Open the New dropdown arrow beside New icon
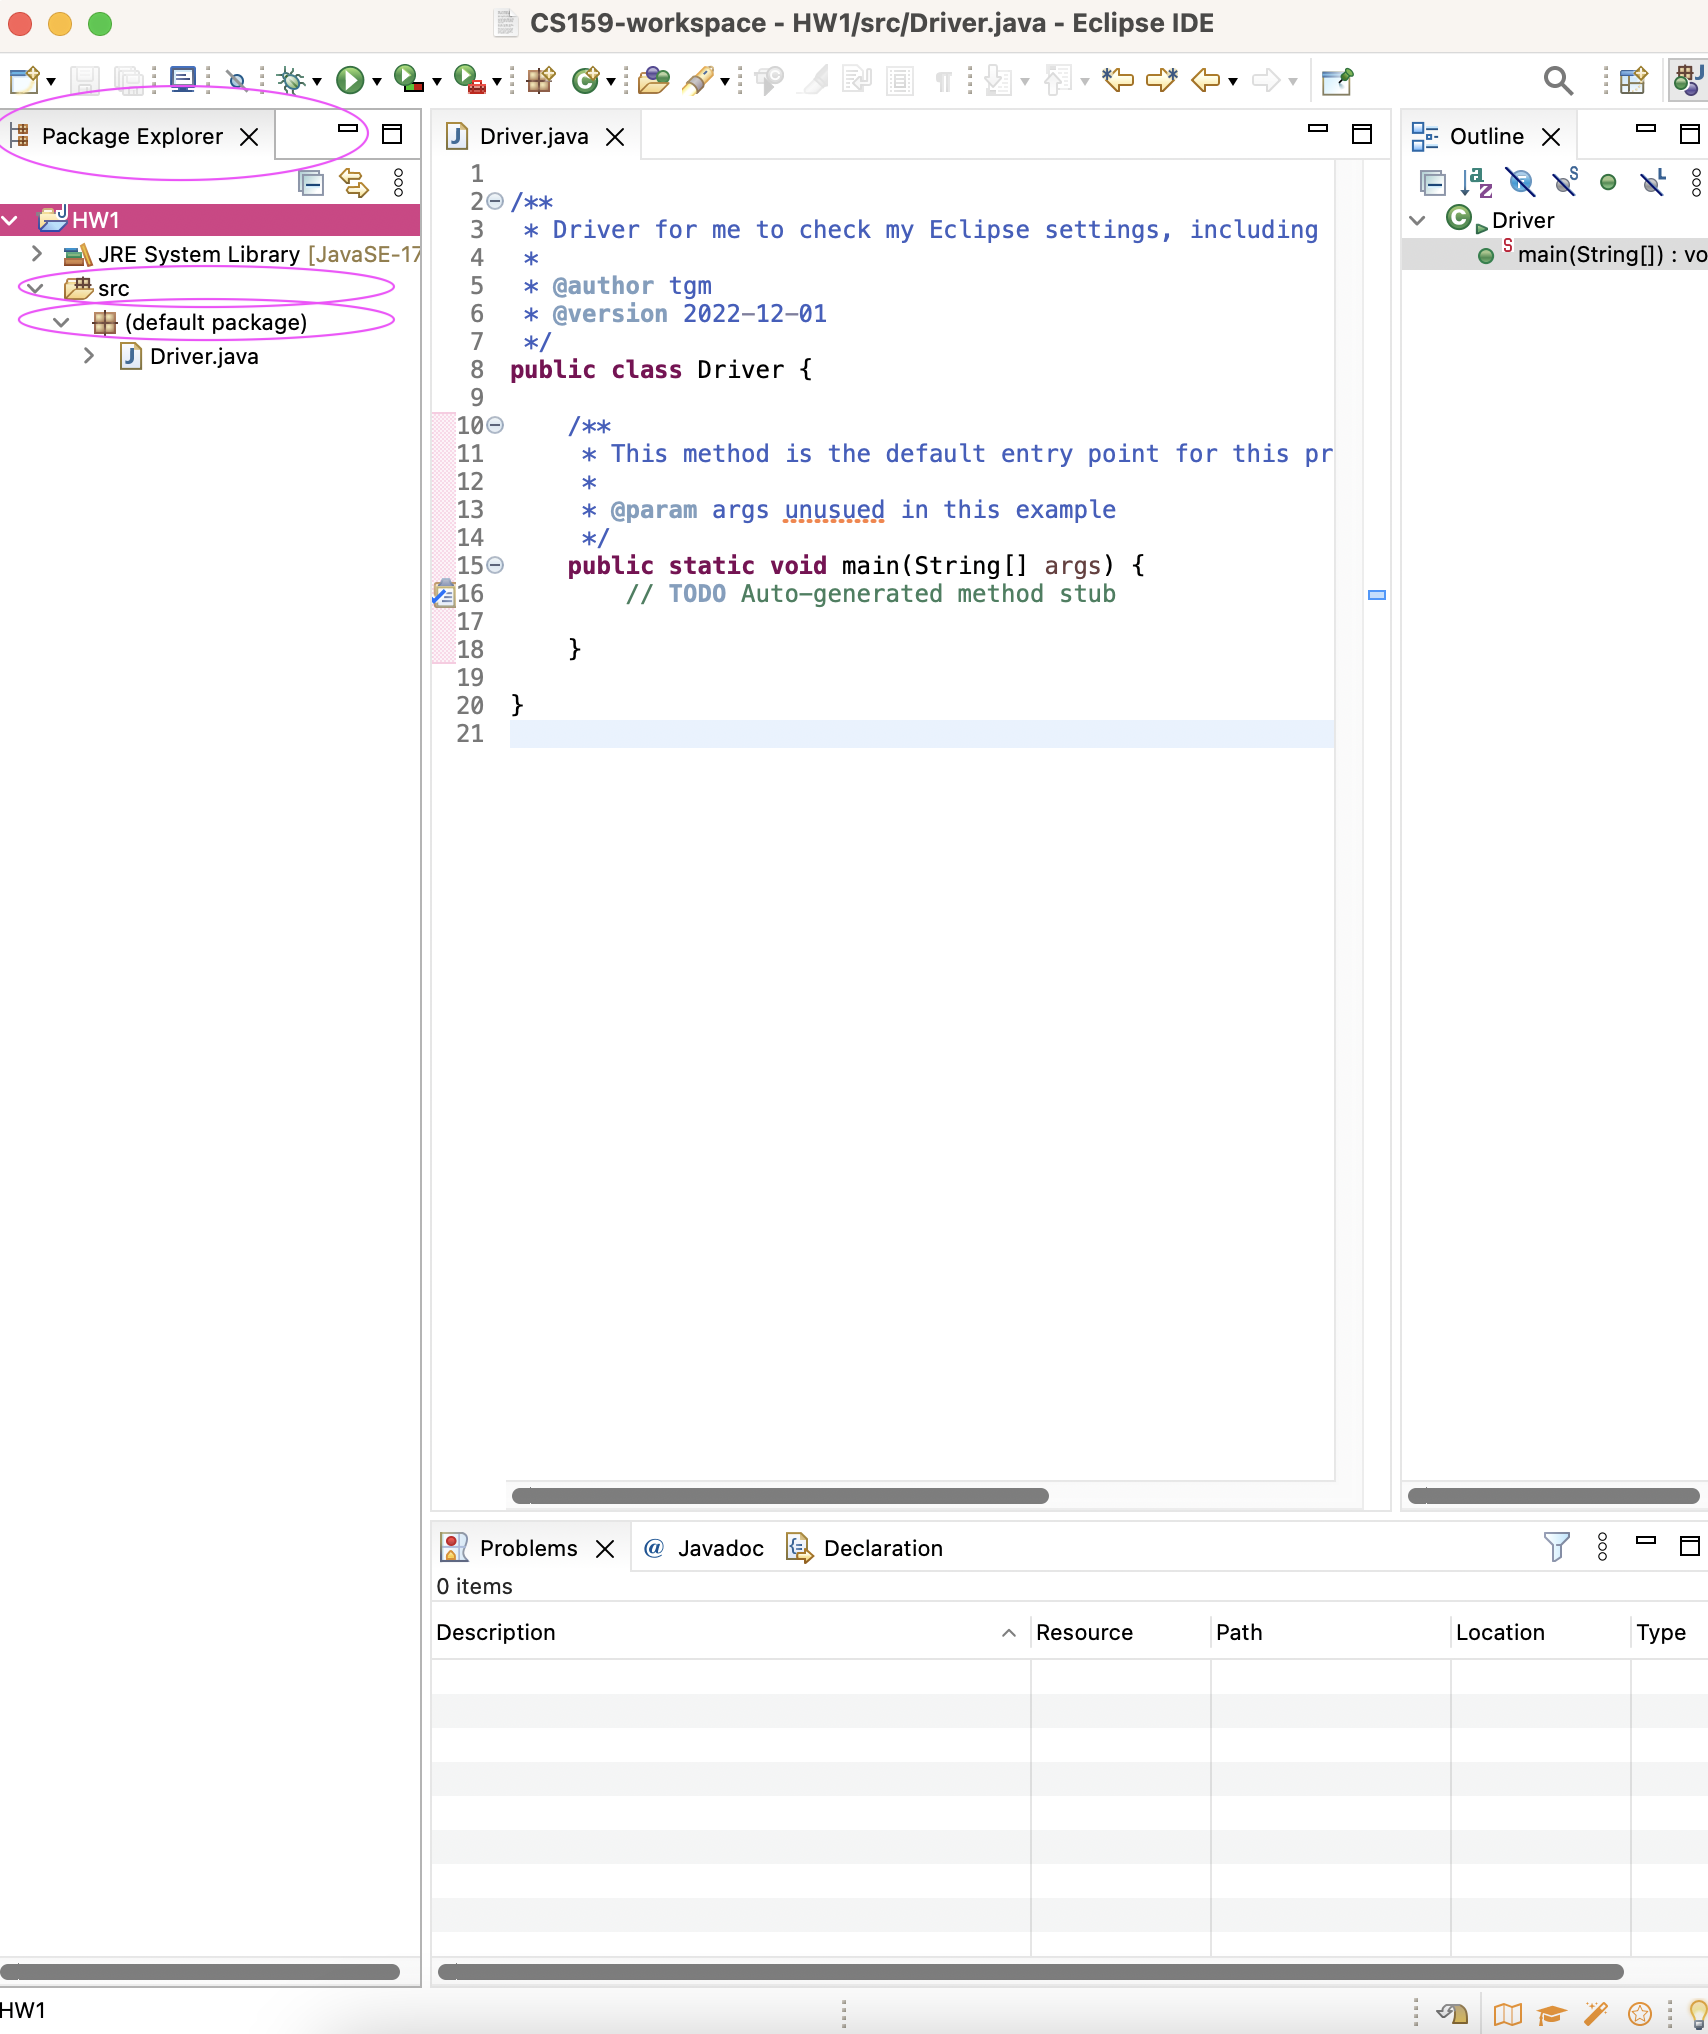This screenshot has width=1708, height=2034. (51, 82)
